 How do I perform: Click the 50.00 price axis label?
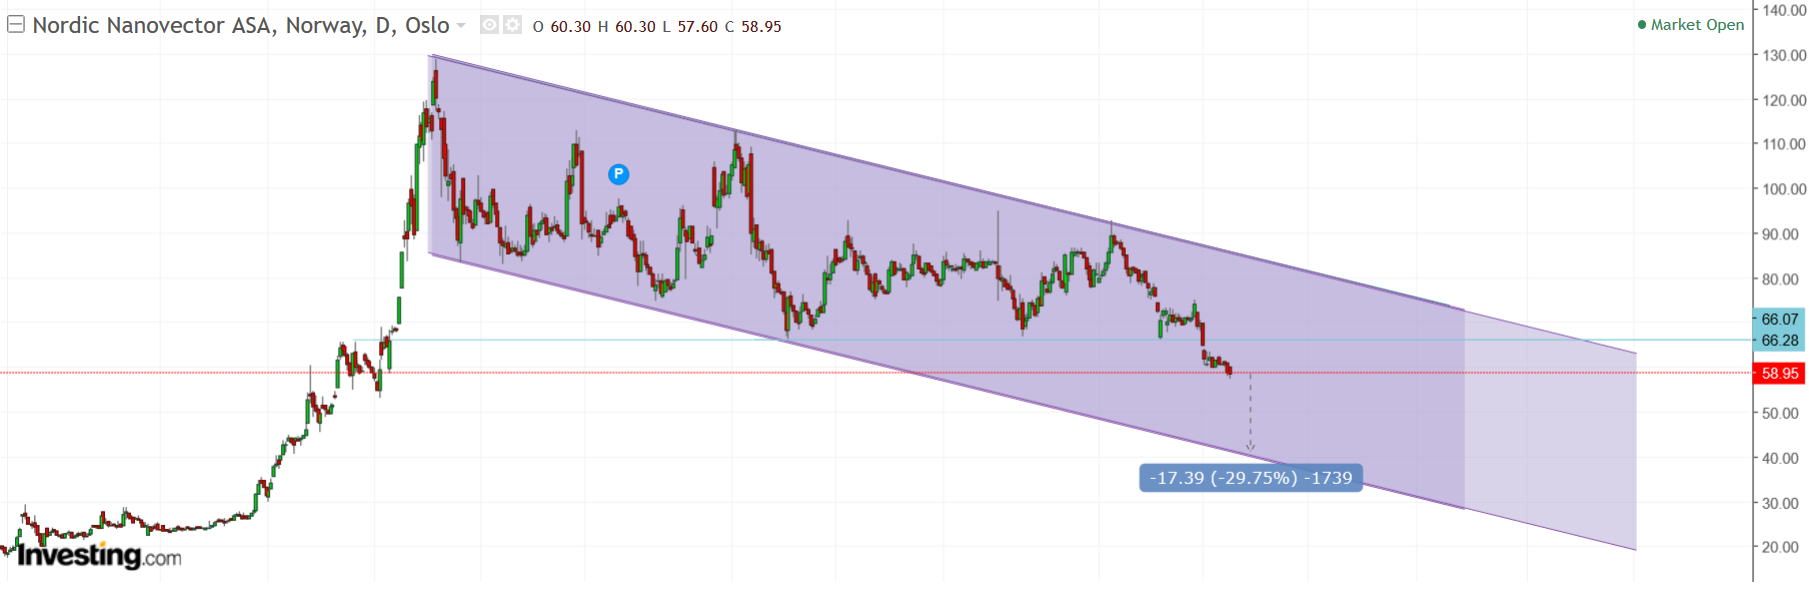[1780, 413]
